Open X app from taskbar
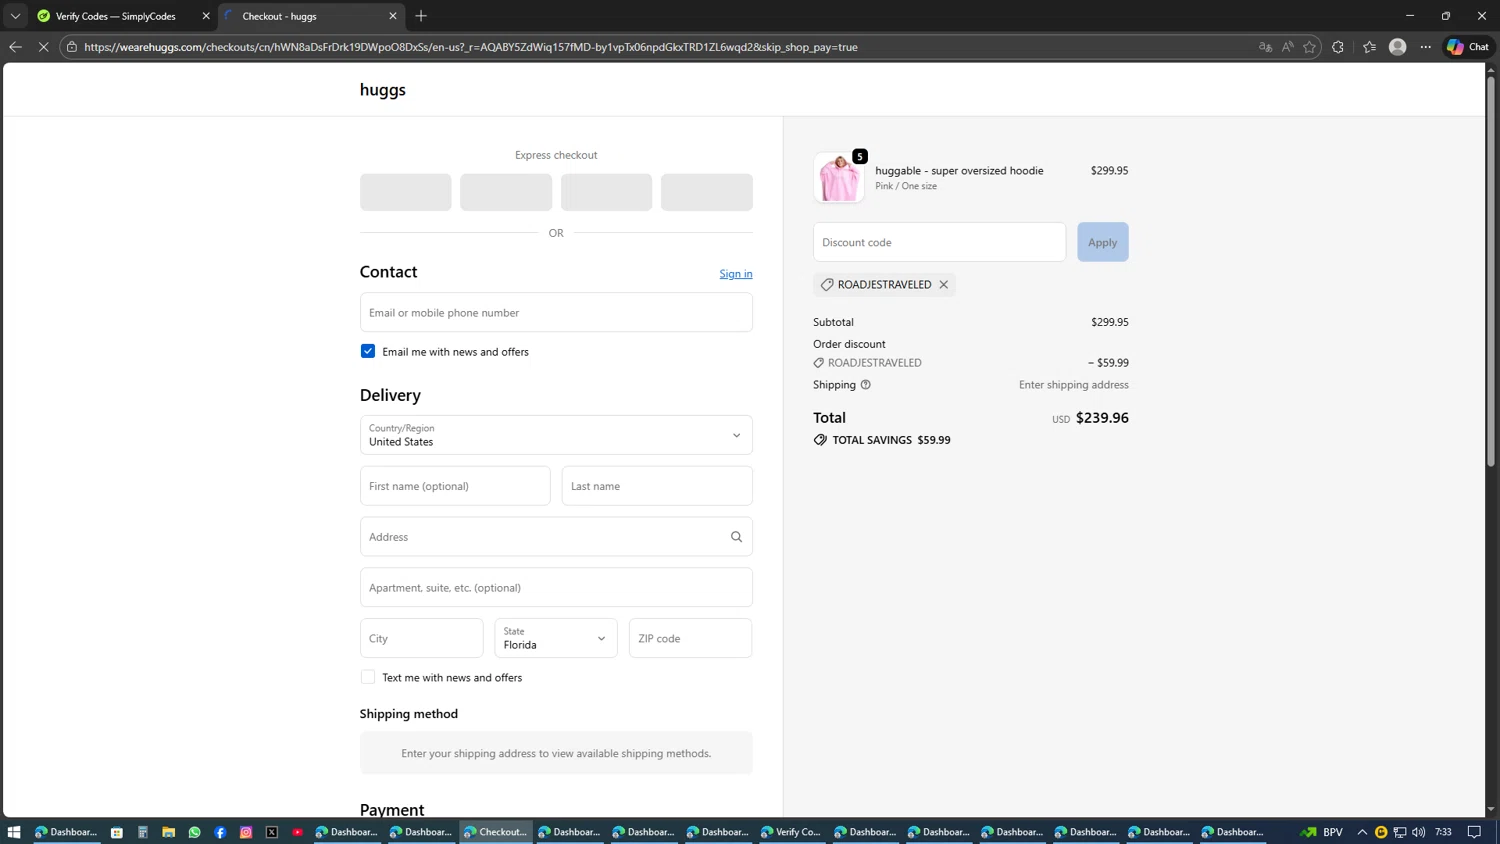The image size is (1500, 844). 272,832
